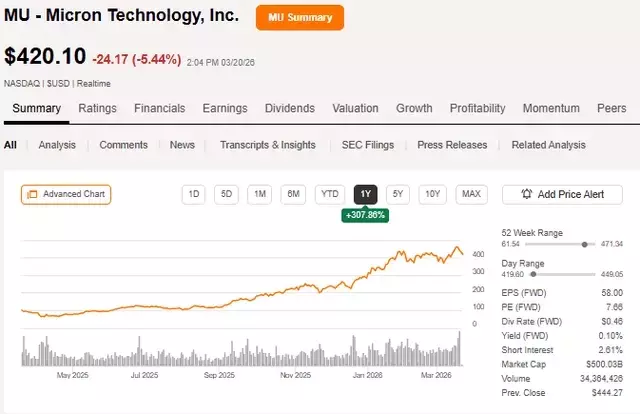Select the YTD chart range

tap(328, 194)
